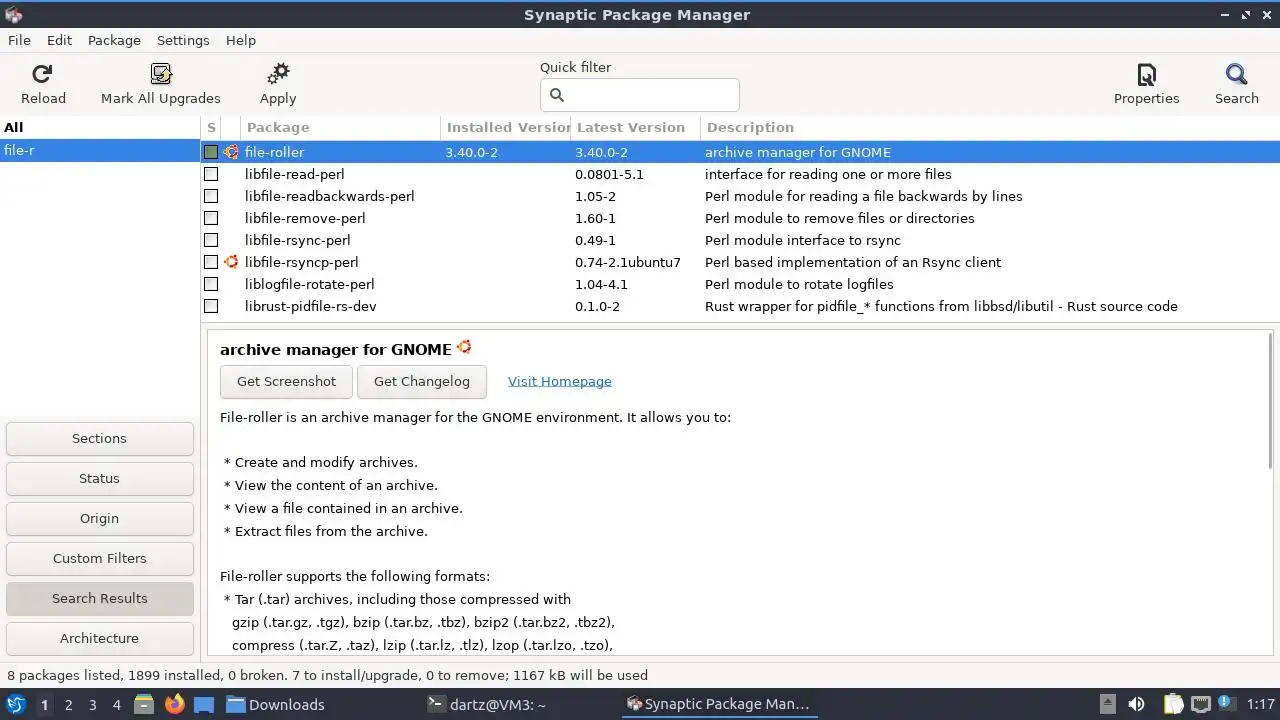Click the description pane vertical scrollbar
1280x720 pixels.
(1271, 400)
